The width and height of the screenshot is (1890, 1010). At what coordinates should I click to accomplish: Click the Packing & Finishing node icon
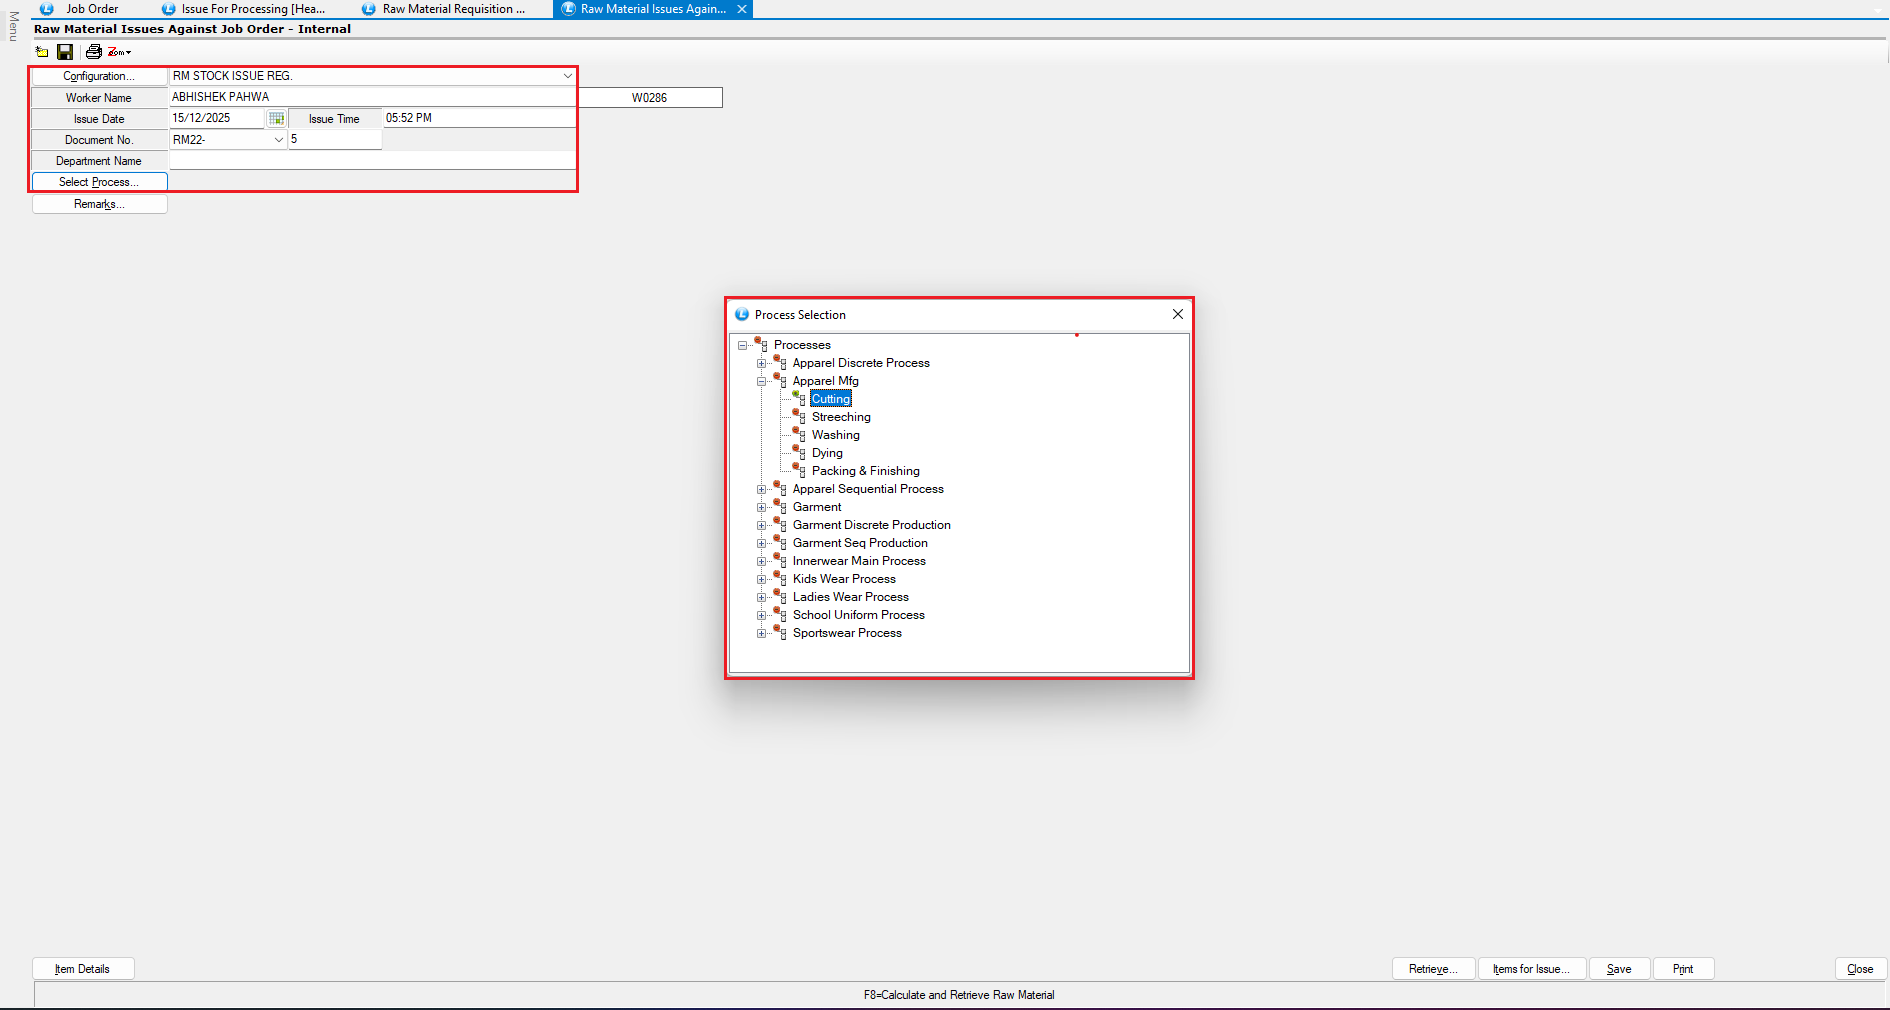[798, 470]
